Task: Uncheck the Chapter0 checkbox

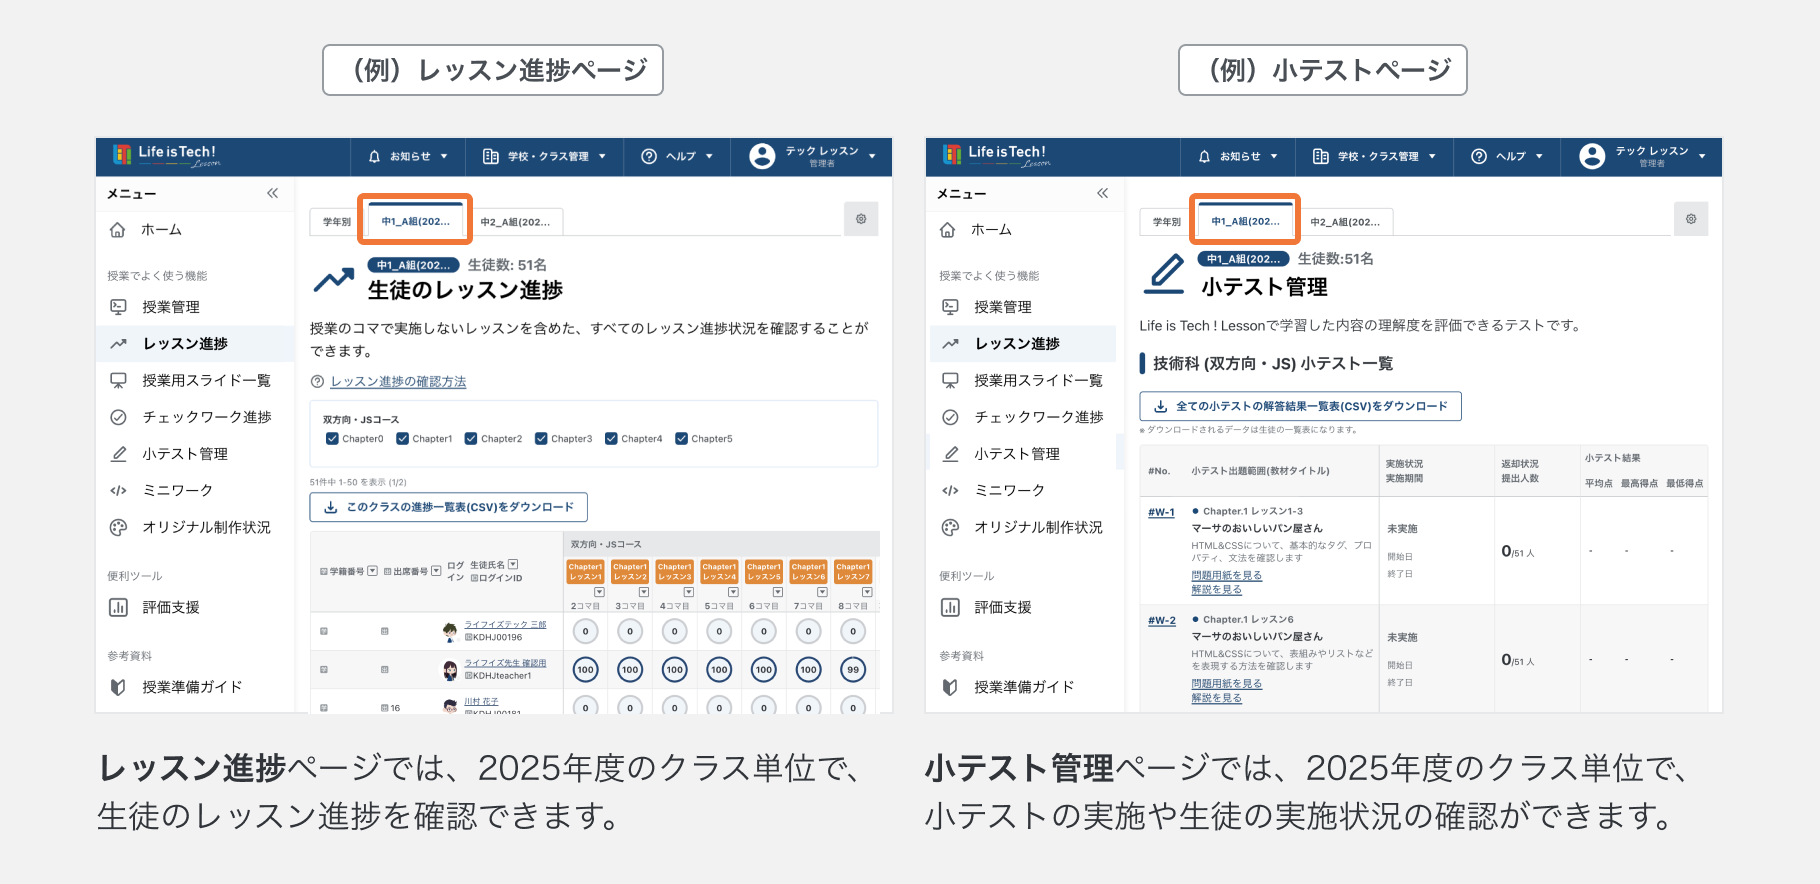Action: (332, 439)
